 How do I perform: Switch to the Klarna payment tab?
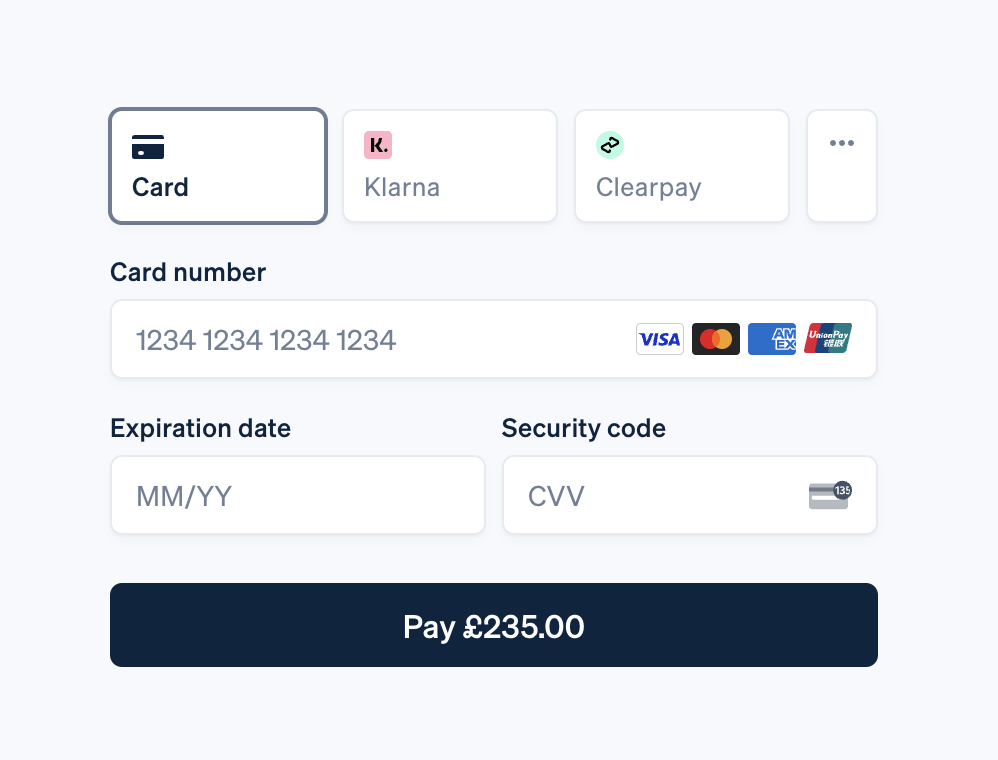tap(449, 166)
